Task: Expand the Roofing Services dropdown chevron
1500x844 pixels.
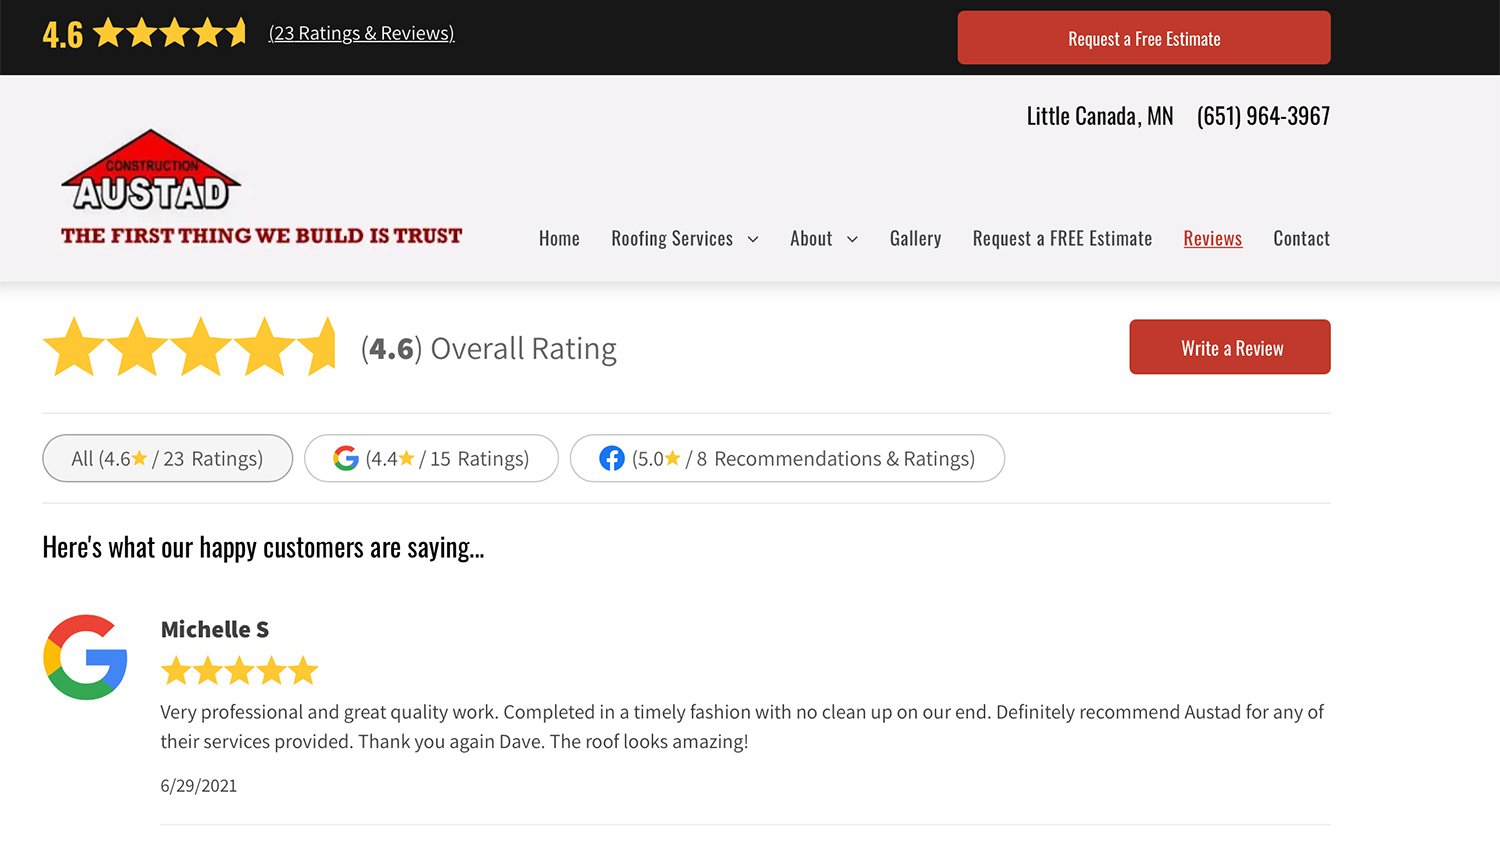Action: pyautogui.click(x=753, y=239)
